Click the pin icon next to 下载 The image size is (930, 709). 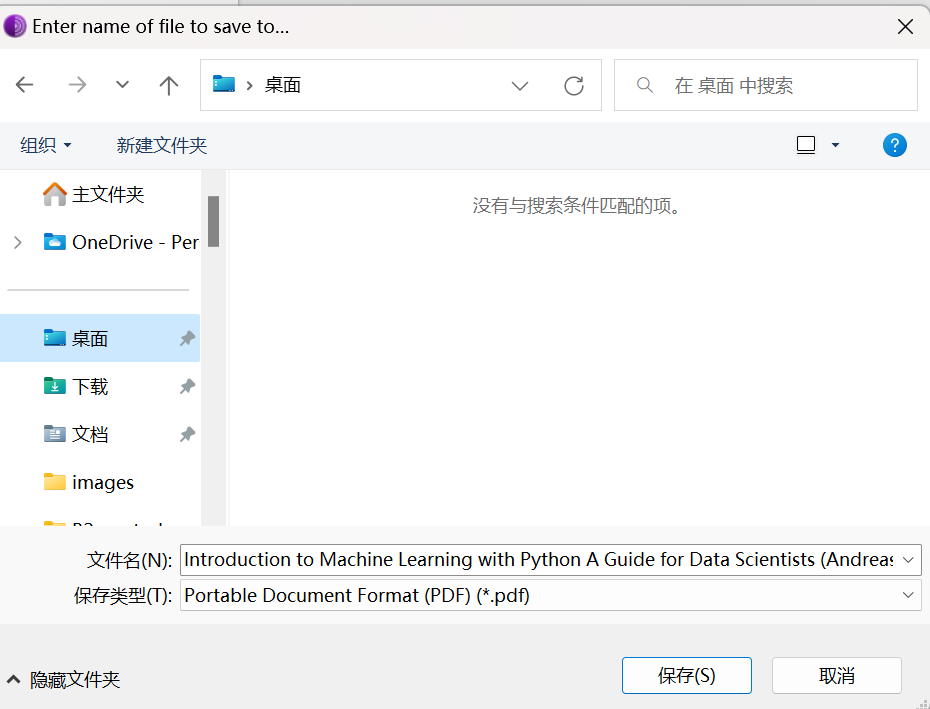click(186, 386)
